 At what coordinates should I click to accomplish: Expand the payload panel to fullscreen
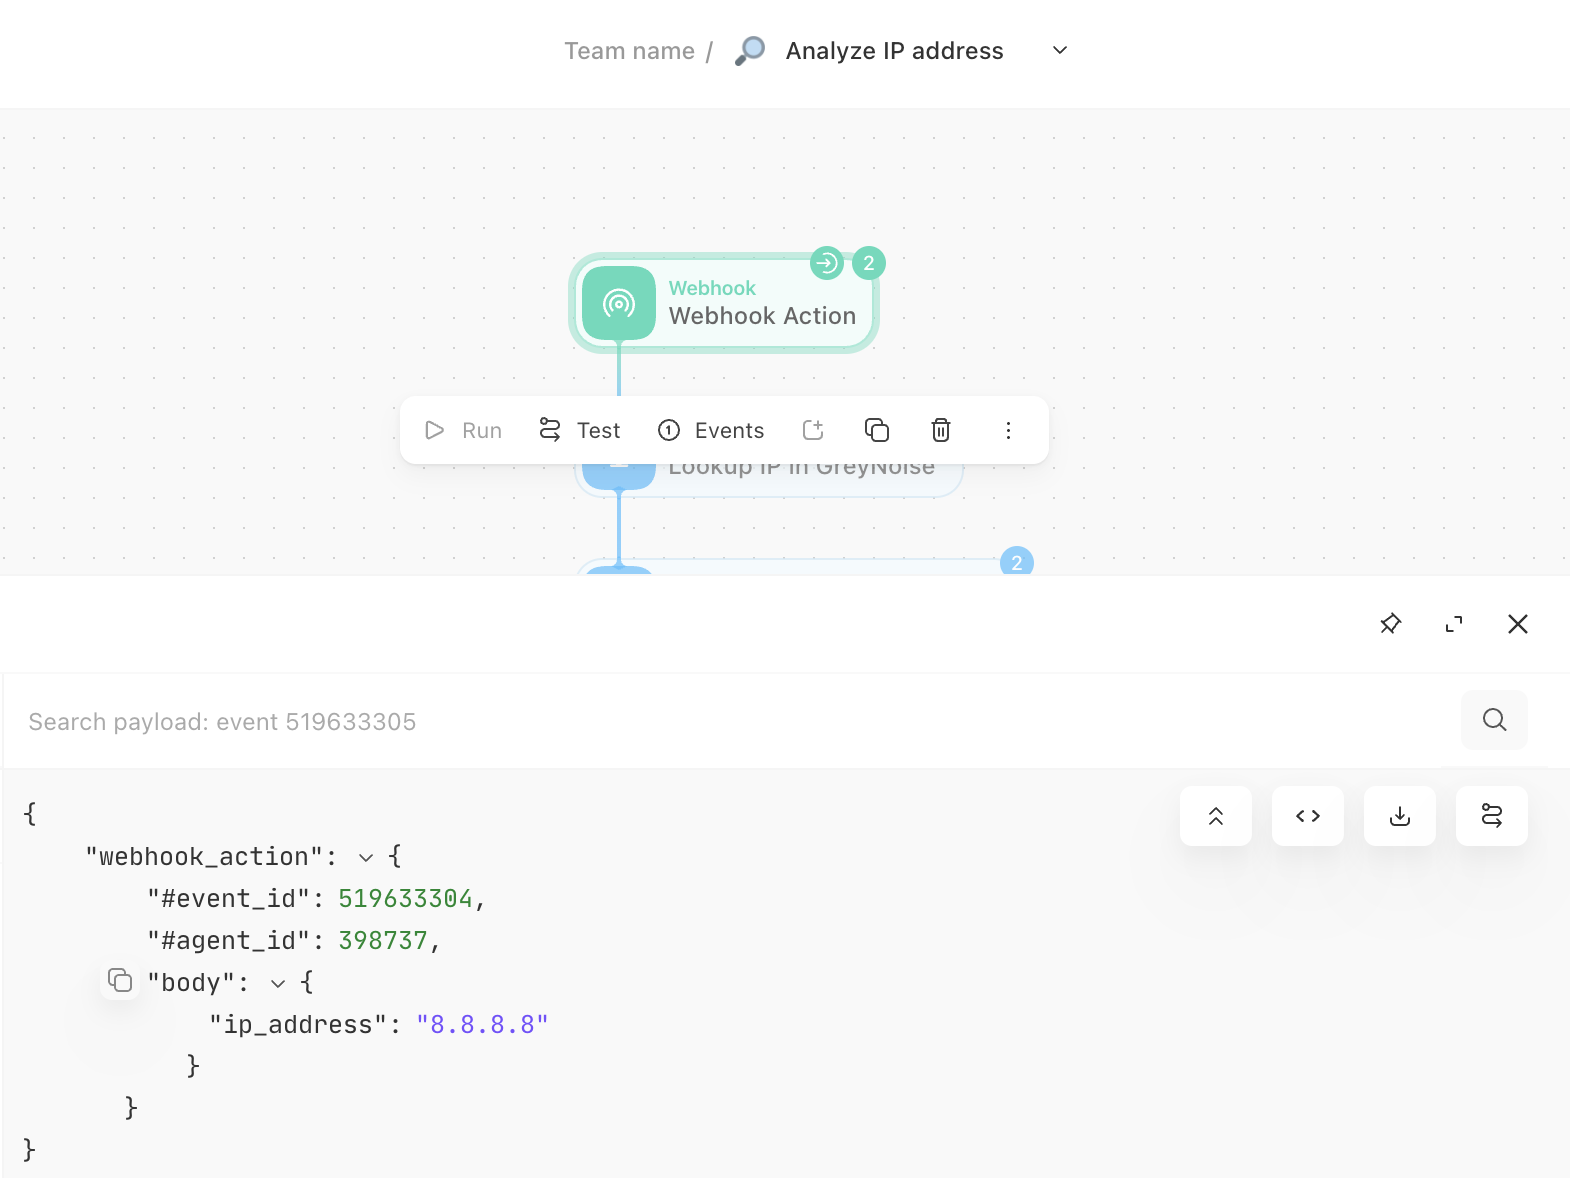click(1454, 624)
